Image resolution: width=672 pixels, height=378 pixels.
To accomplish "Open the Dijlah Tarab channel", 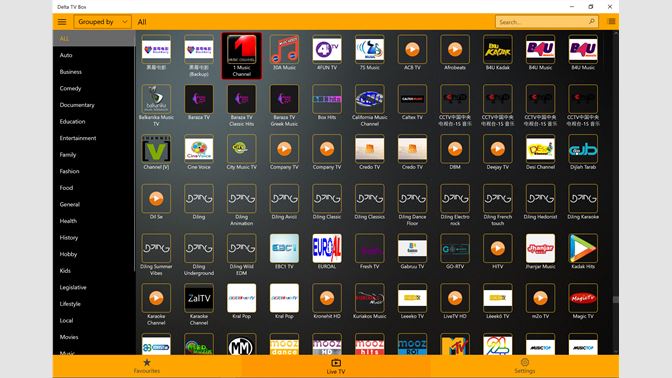I will [x=583, y=152].
